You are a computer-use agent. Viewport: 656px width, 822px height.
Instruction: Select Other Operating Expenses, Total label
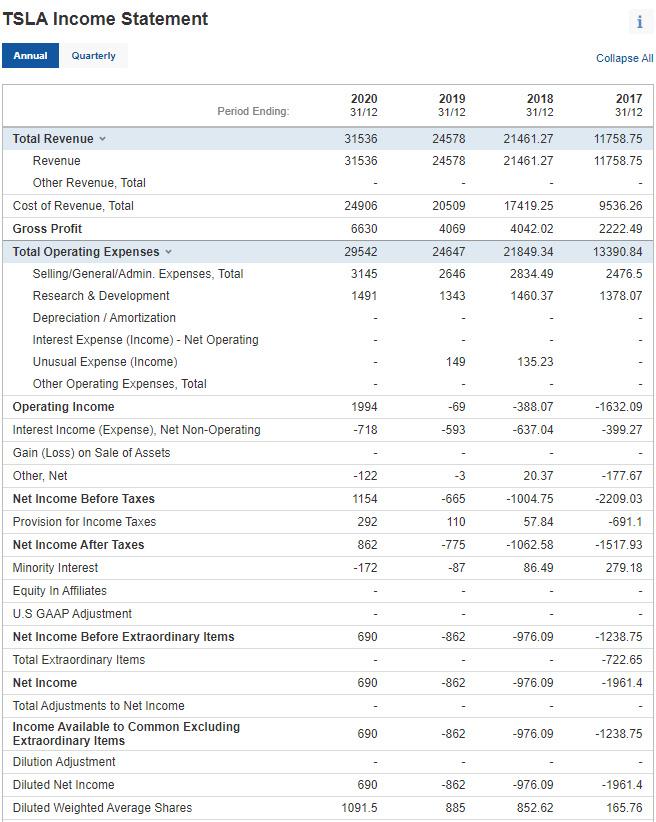click(x=120, y=384)
